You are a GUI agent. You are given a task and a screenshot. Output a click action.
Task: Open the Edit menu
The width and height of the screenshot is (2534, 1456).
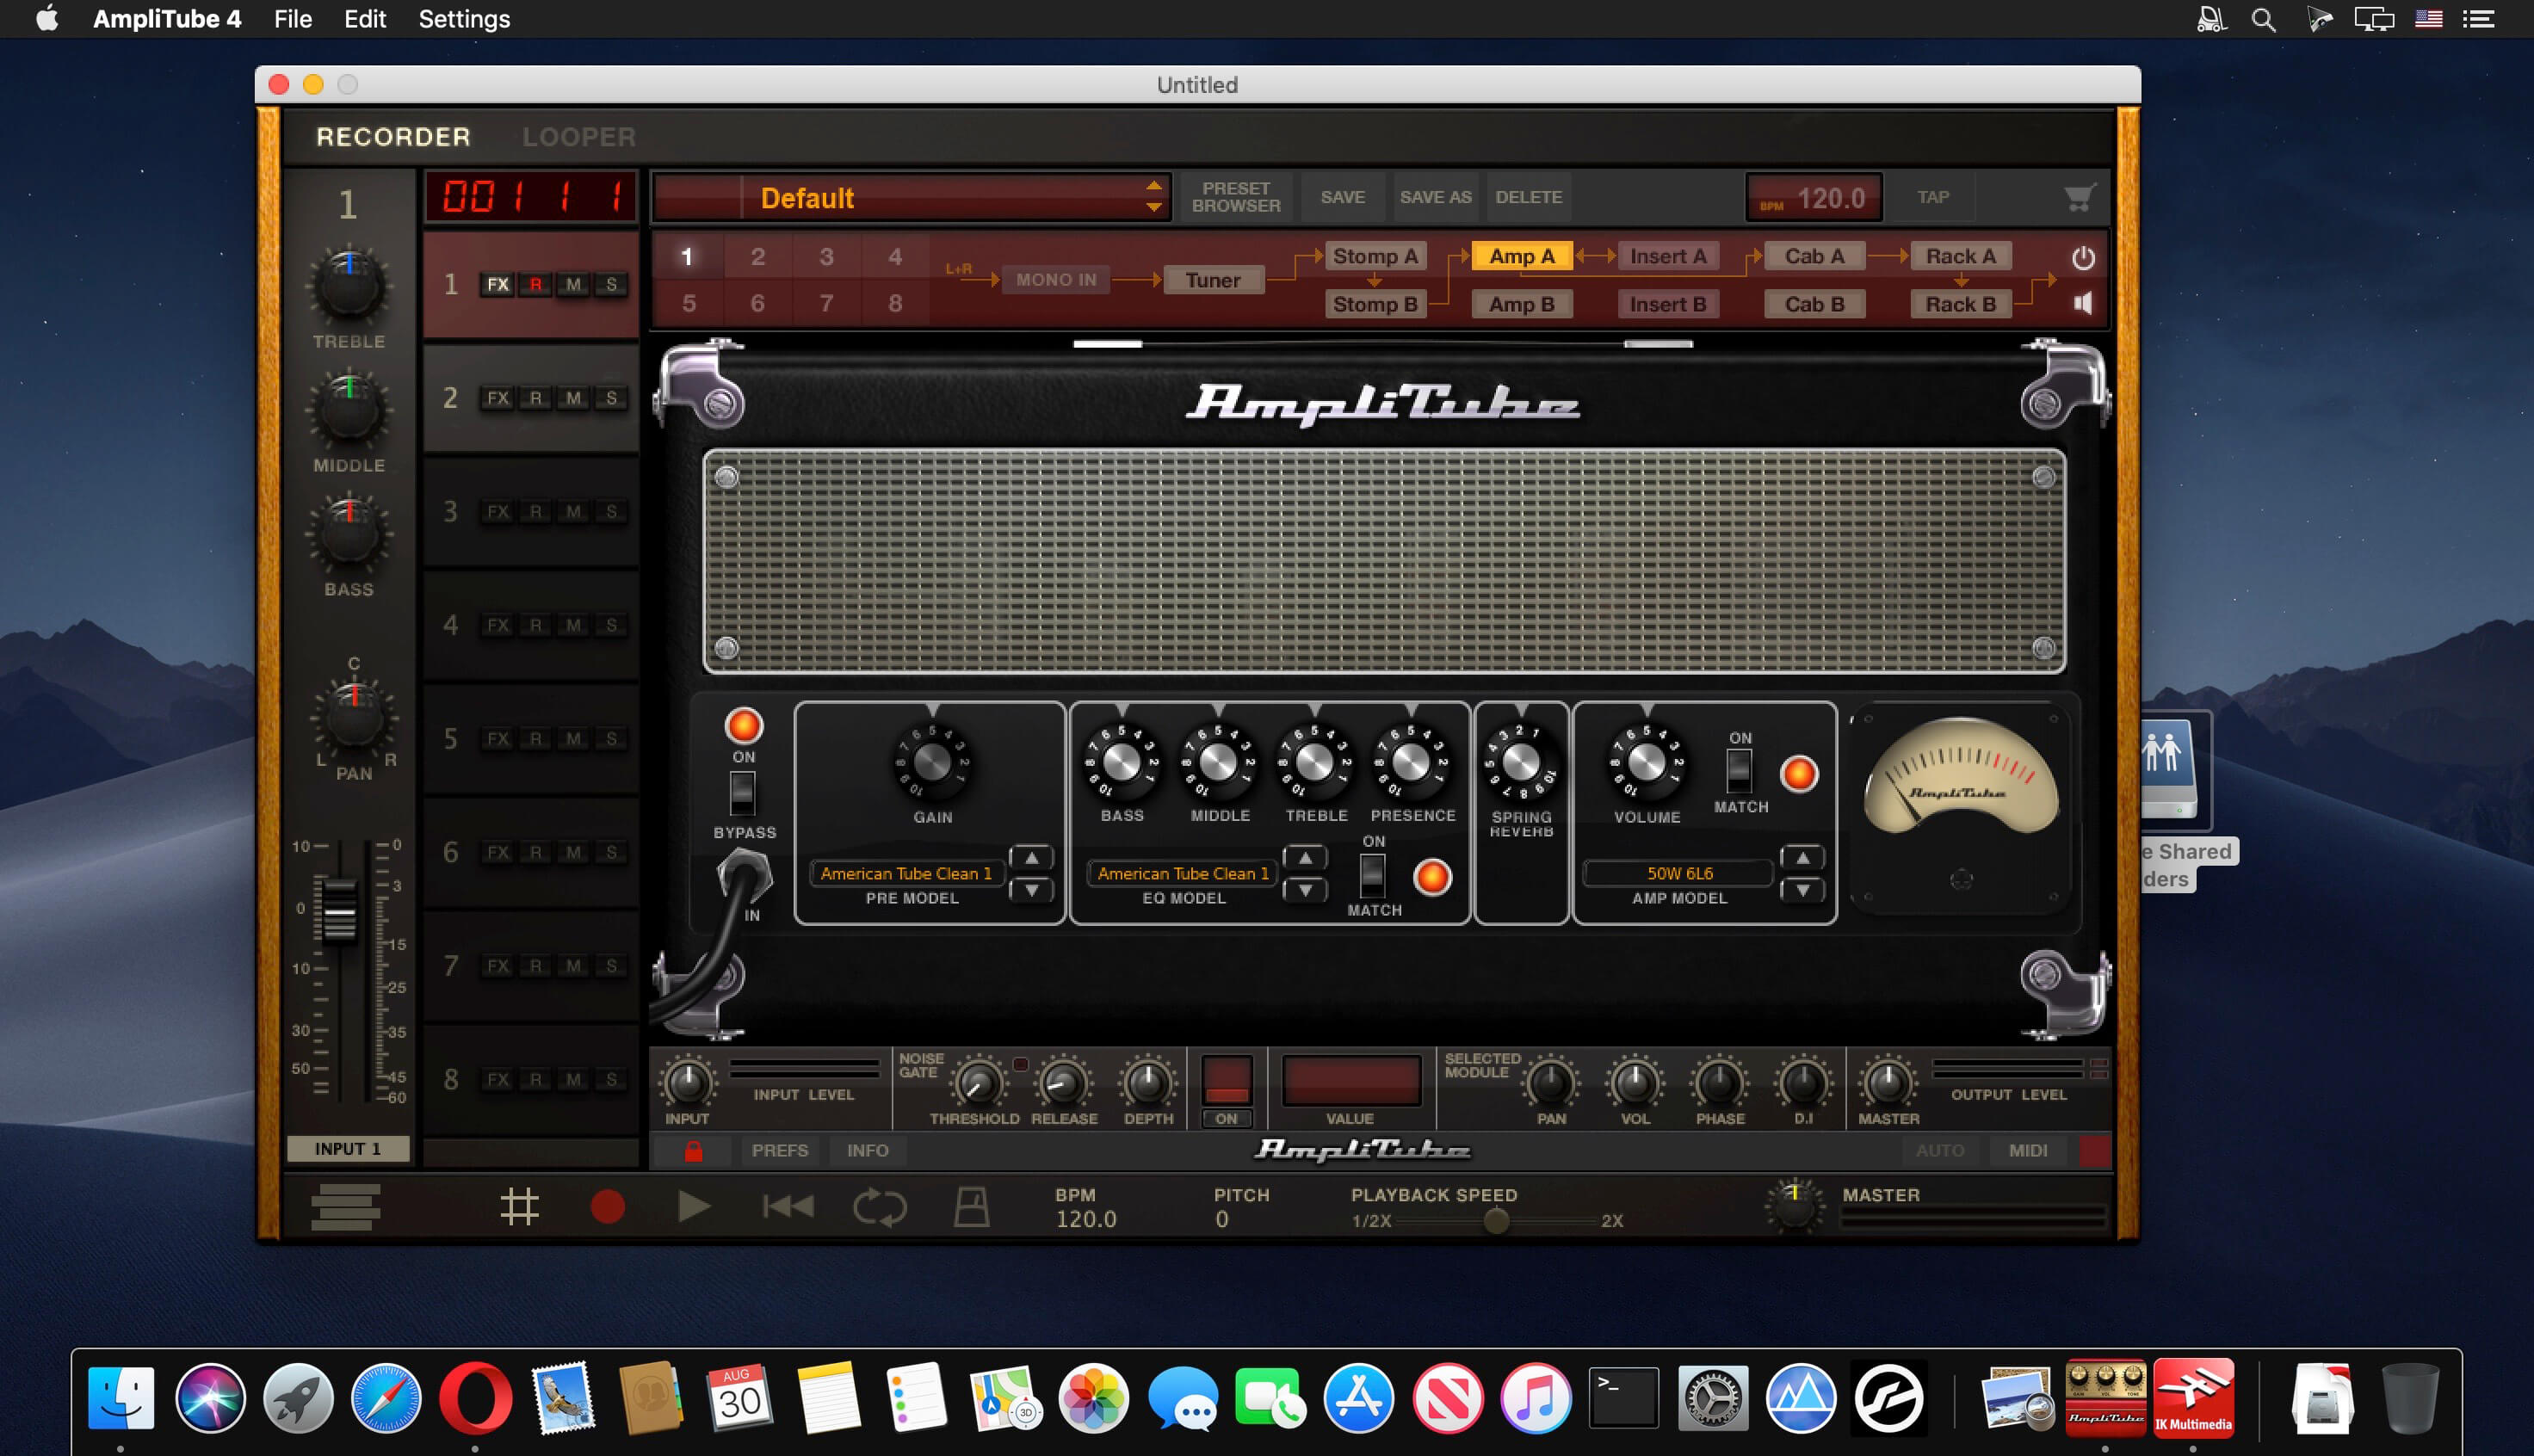click(365, 19)
